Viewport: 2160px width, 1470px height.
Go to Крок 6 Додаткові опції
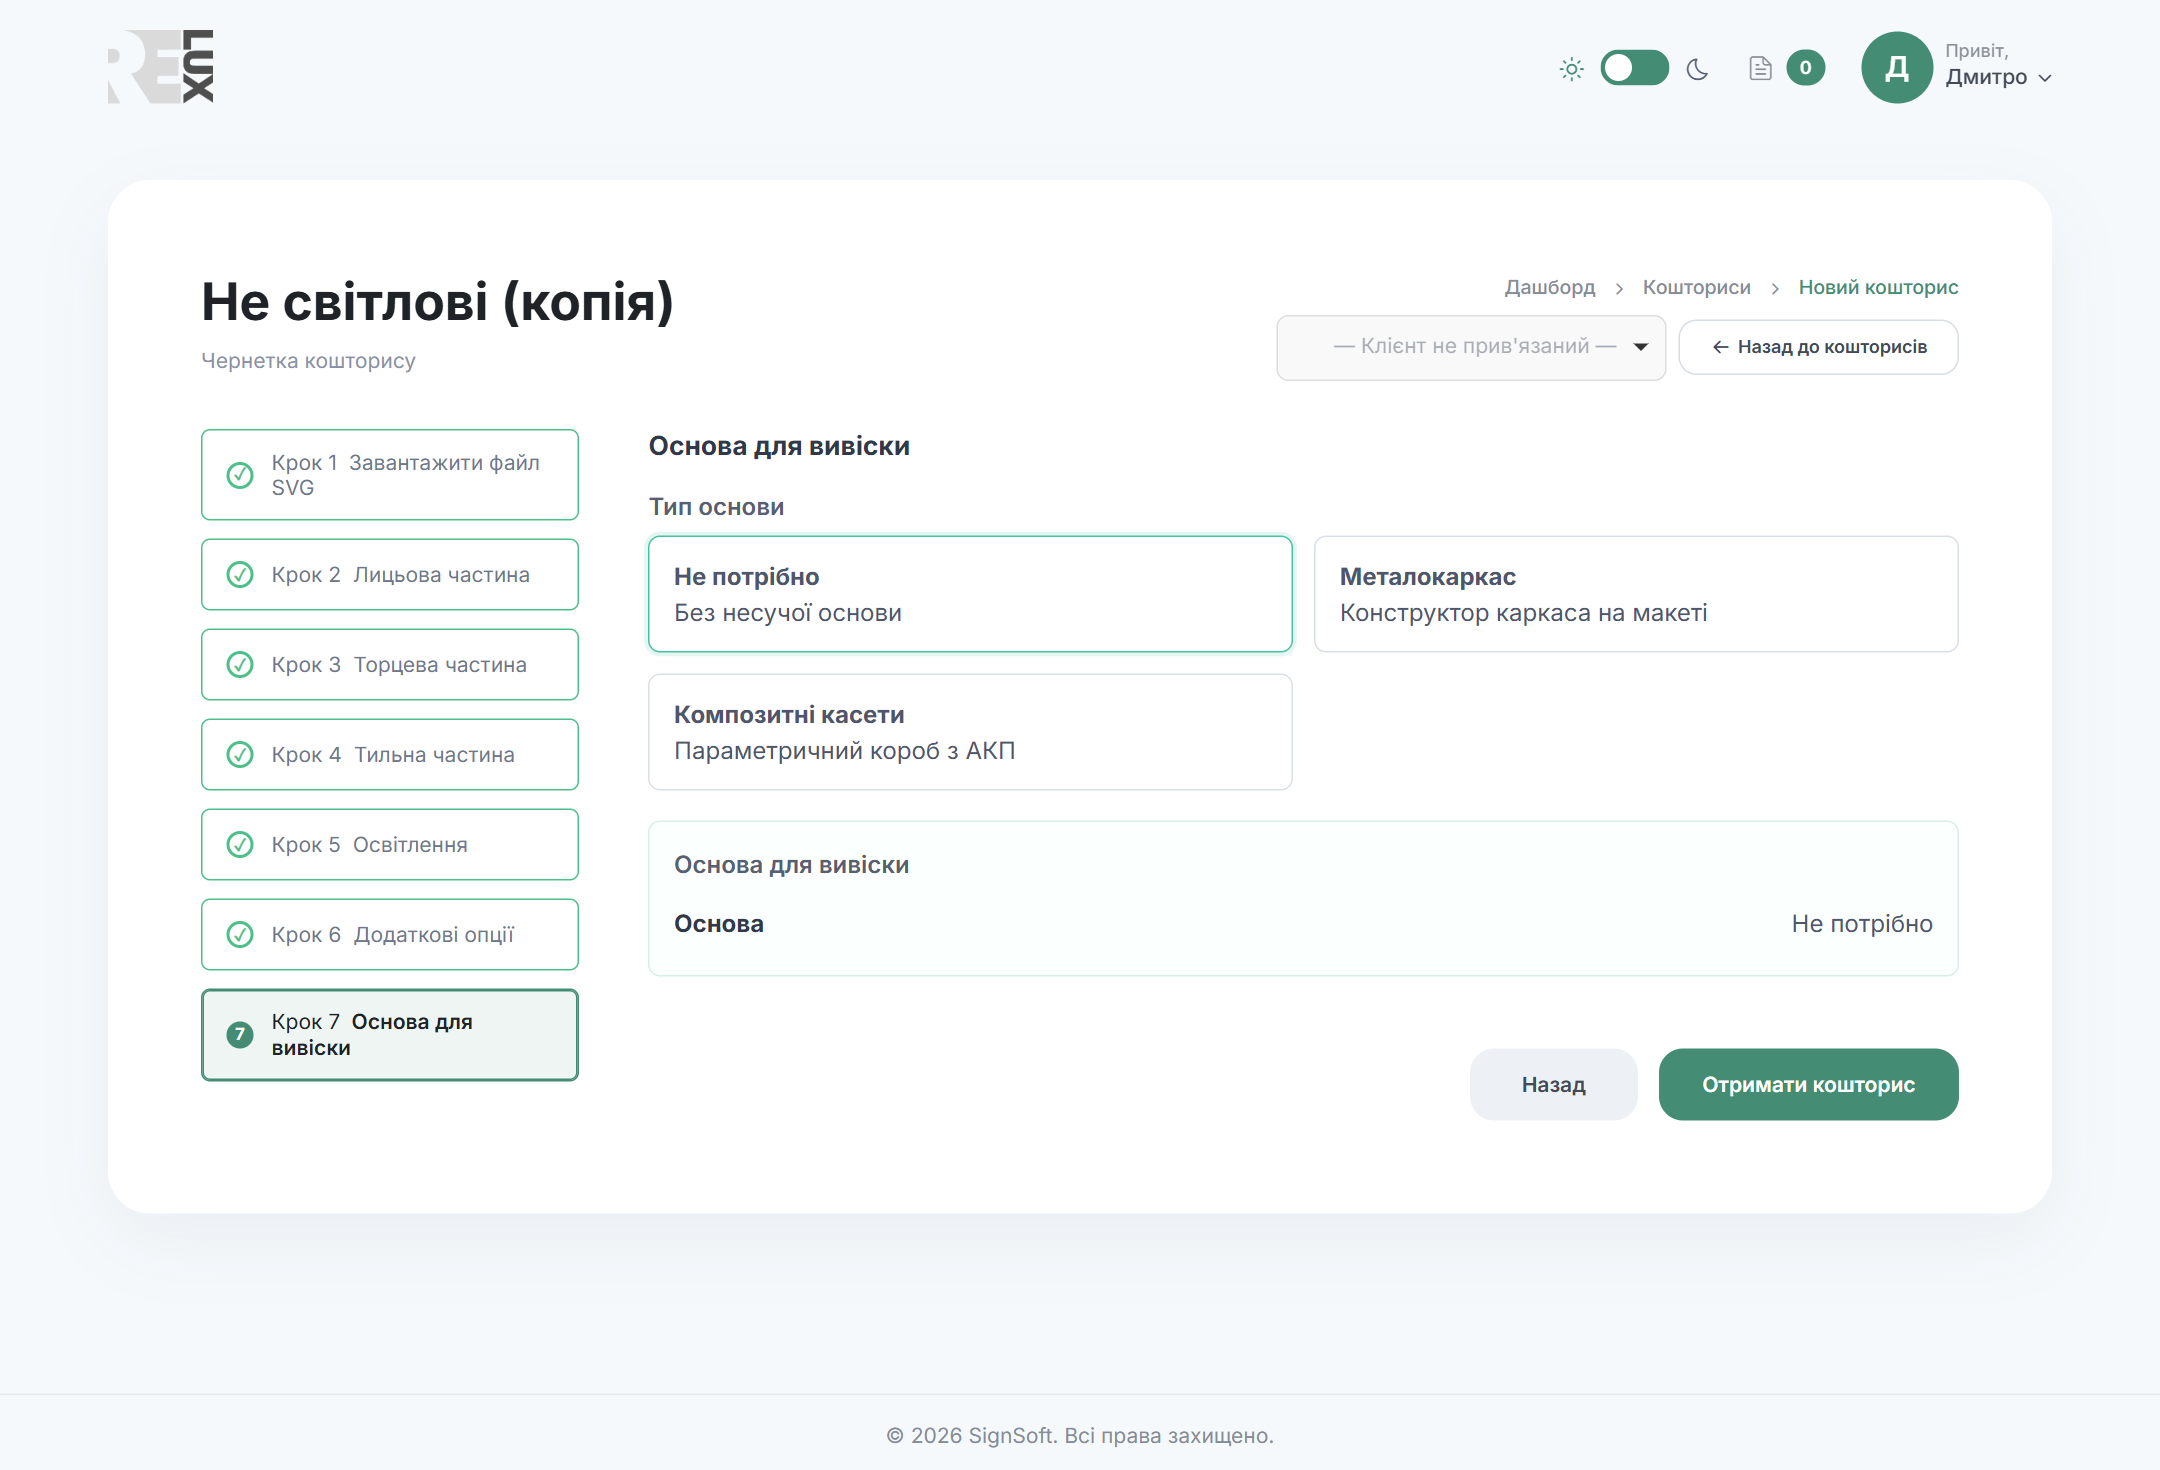[390, 935]
